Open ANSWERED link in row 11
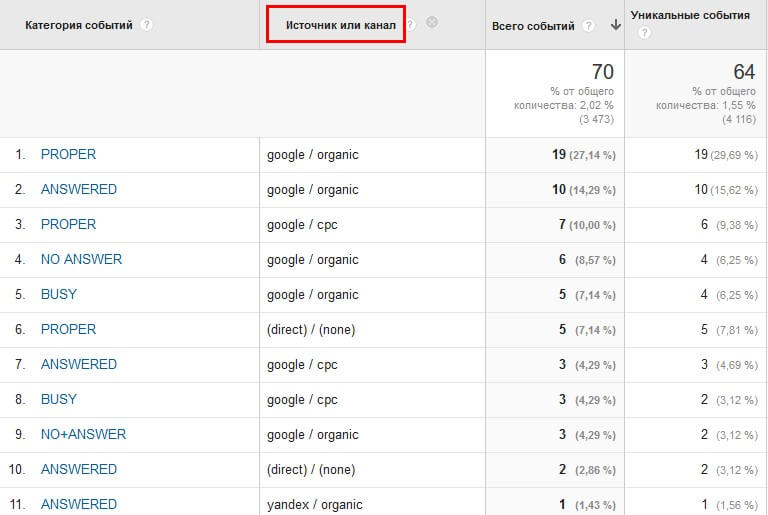The width and height of the screenshot is (768, 515). (79, 504)
